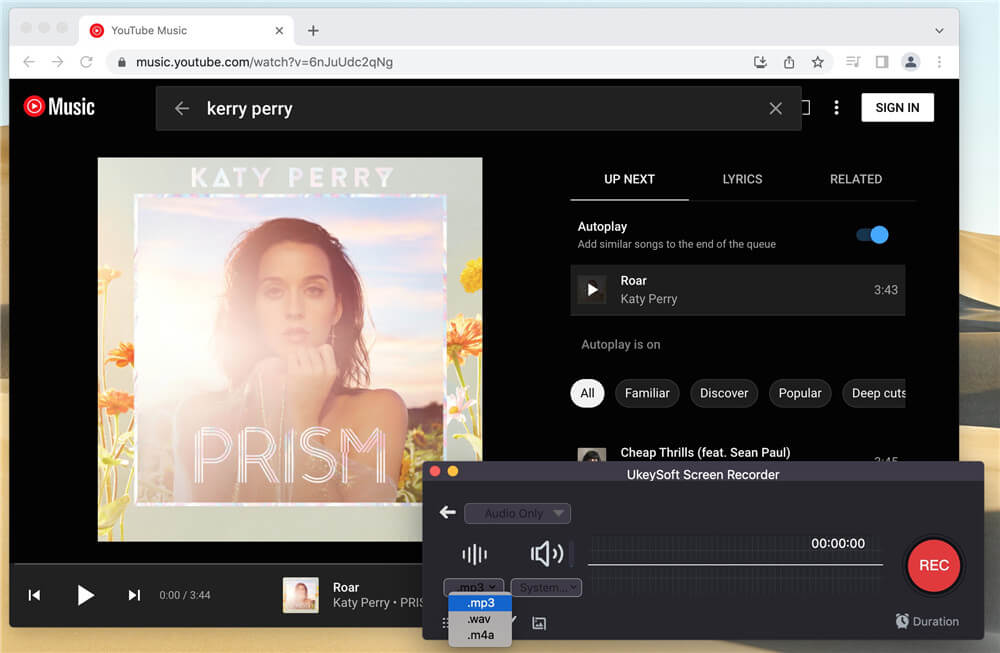Click the speaker volume icon in recorder
The width and height of the screenshot is (1000, 653).
[x=546, y=554]
